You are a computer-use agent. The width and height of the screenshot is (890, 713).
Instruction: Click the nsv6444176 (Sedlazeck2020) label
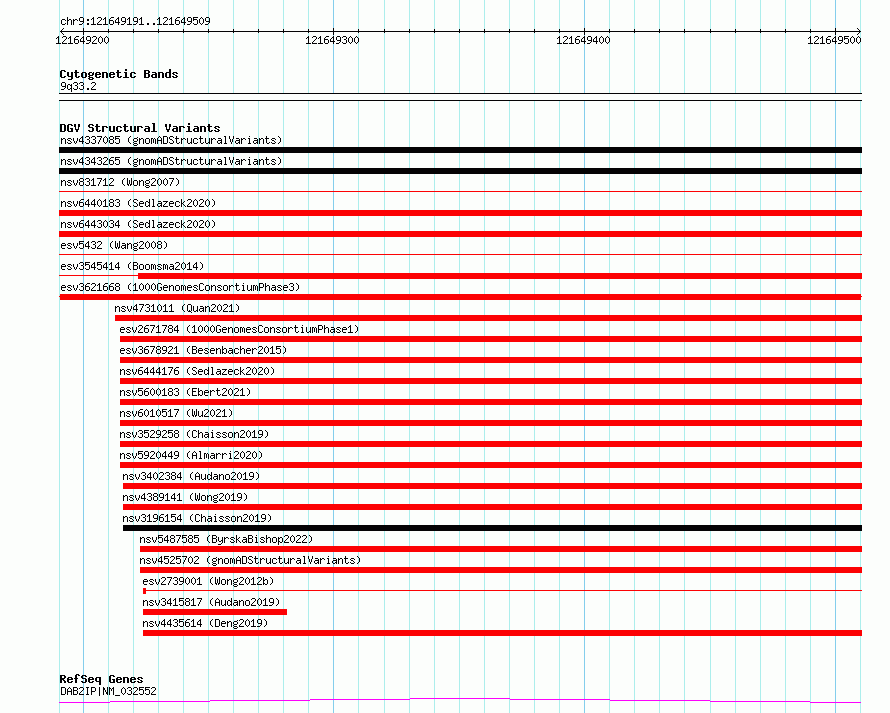pos(197,371)
